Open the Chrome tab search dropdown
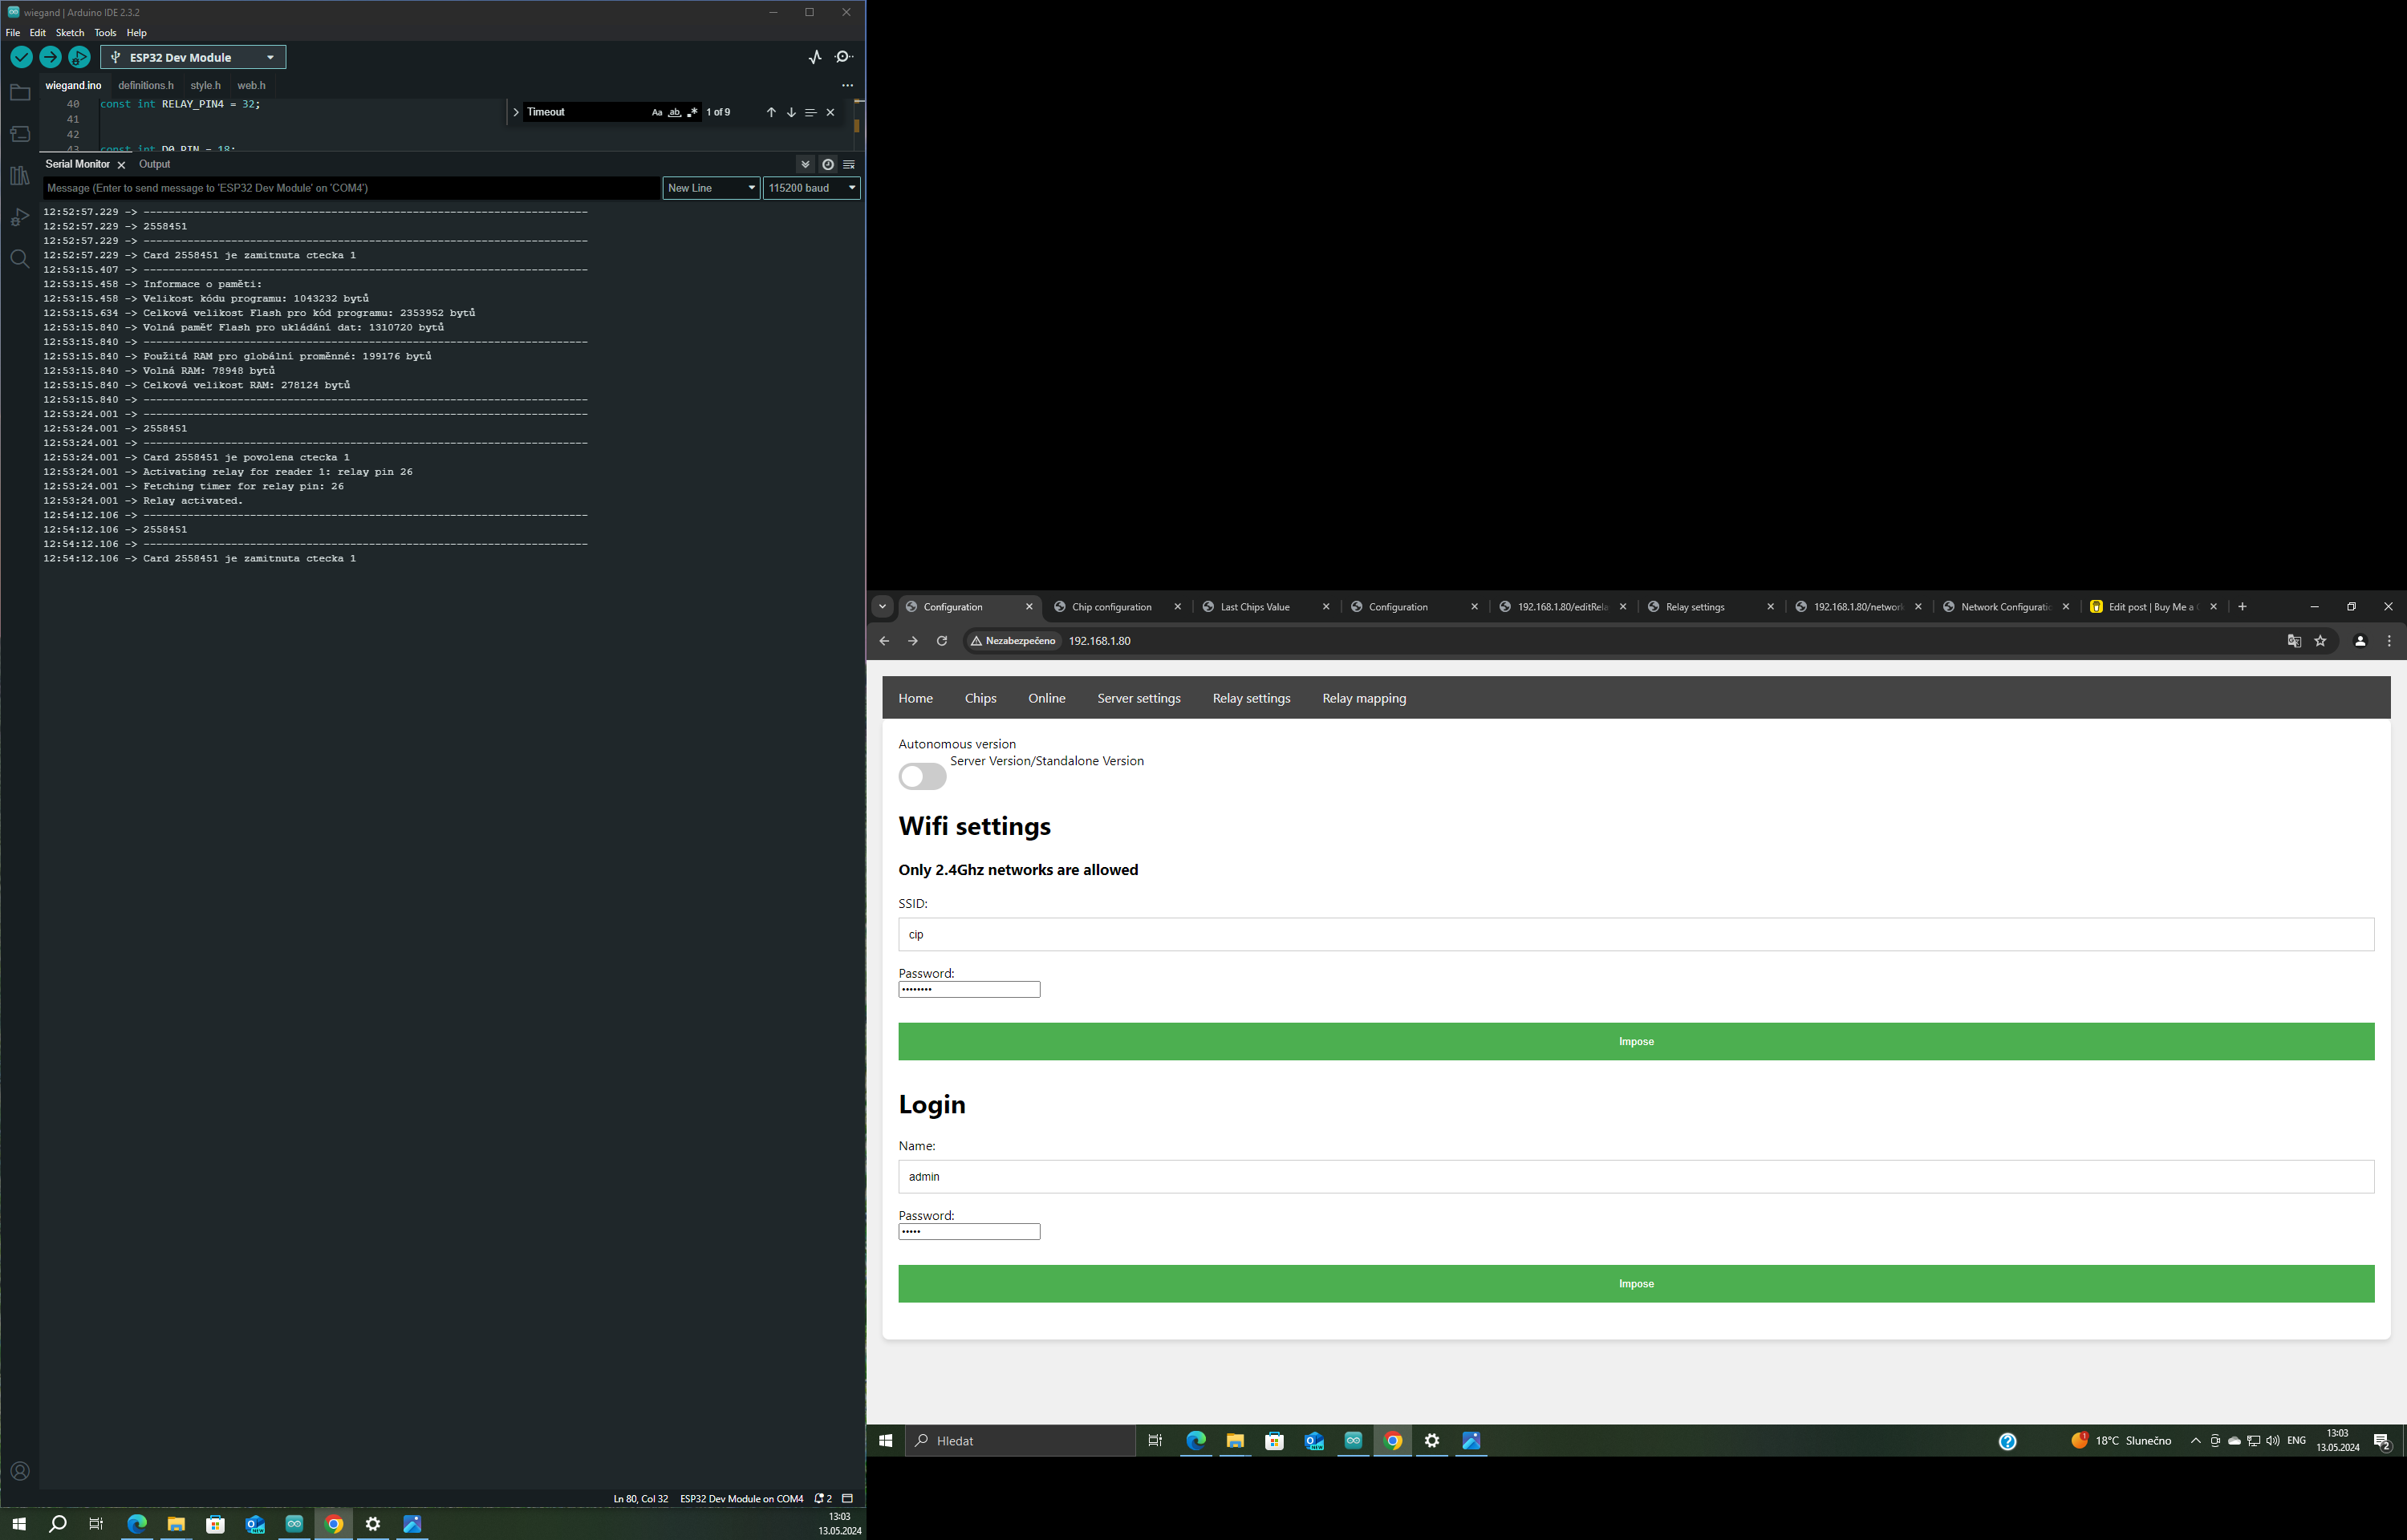 (x=882, y=607)
